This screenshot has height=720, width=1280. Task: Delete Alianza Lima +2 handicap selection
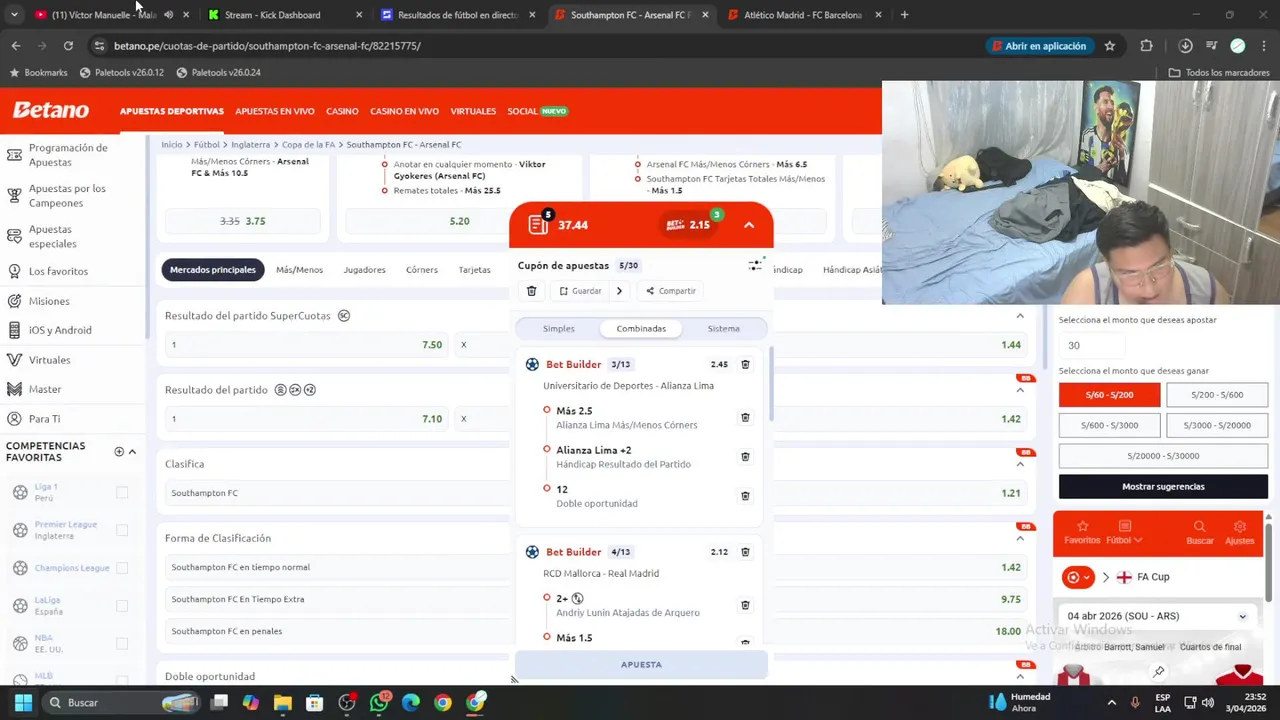pos(745,457)
